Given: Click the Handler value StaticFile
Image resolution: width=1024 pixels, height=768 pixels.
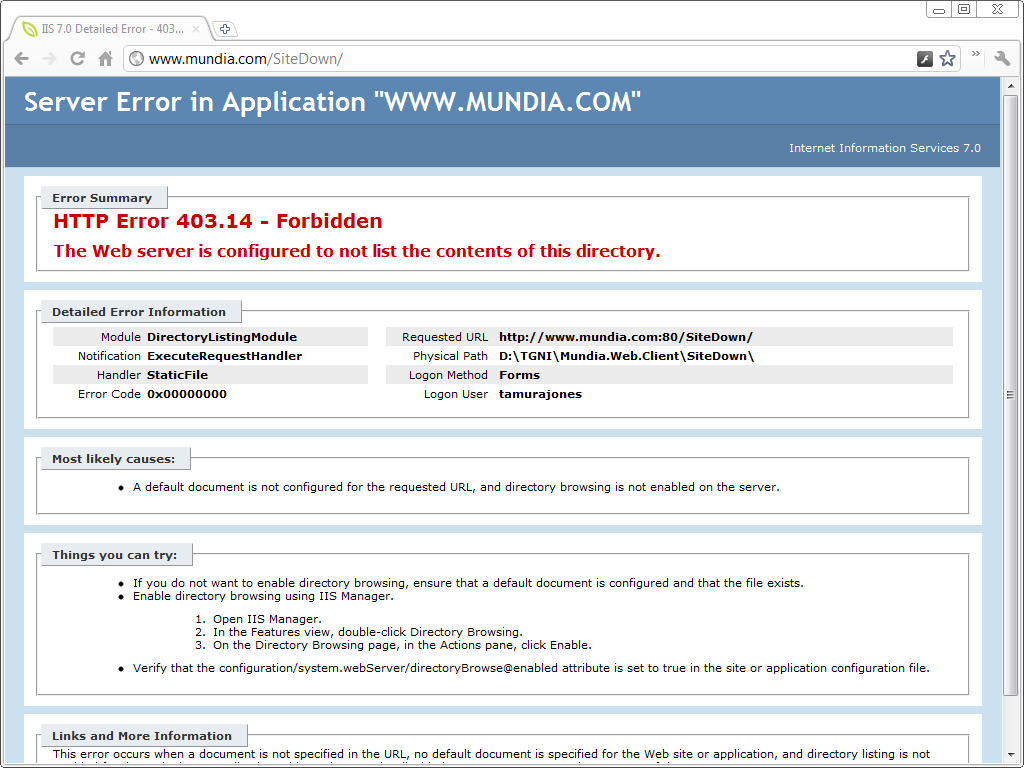Looking at the screenshot, I should click(x=178, y=375).
